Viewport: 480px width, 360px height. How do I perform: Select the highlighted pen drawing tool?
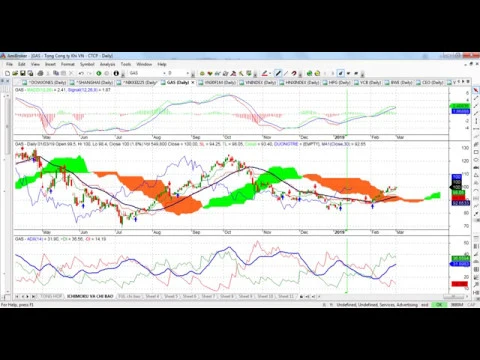(x=278, y=73)
